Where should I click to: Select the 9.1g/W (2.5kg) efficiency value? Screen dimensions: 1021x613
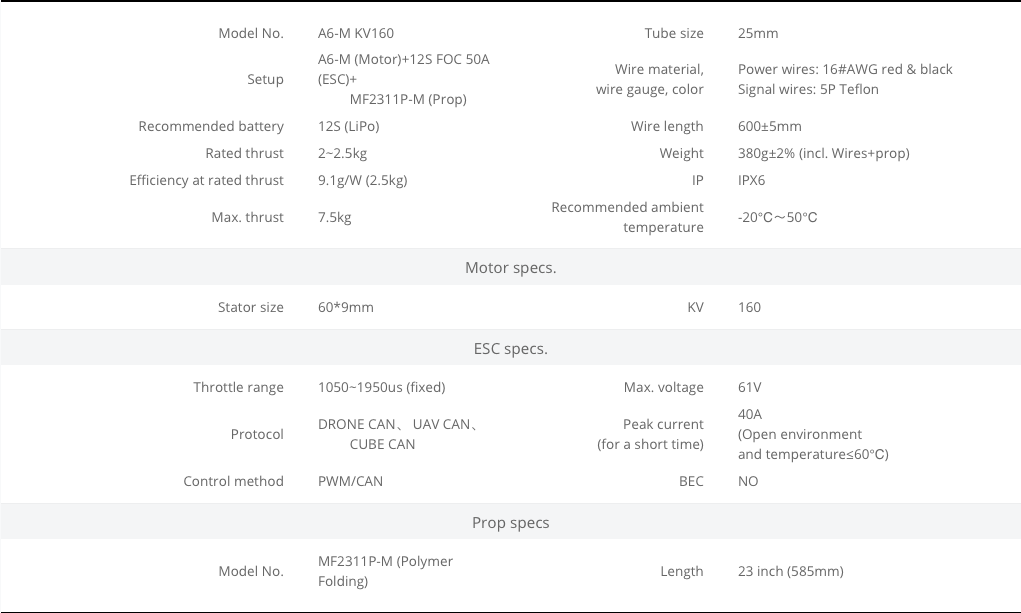coord(363,180)
